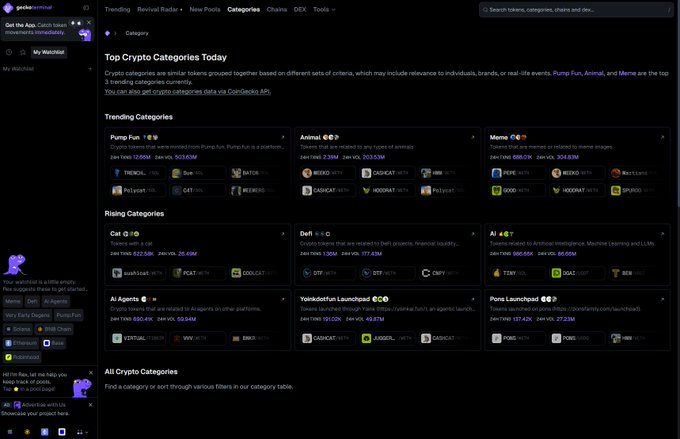The image size is (680, 439).
Task: Open the GeckoTerminal logo home link
Action: click(x=28, y=7)
